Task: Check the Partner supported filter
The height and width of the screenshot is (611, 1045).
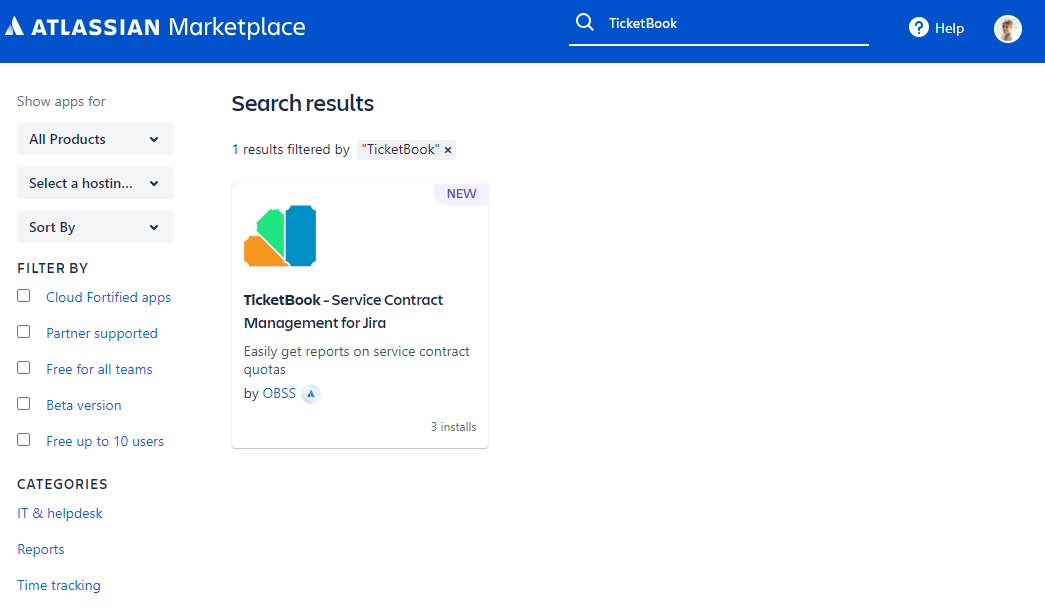Action: 24,332
